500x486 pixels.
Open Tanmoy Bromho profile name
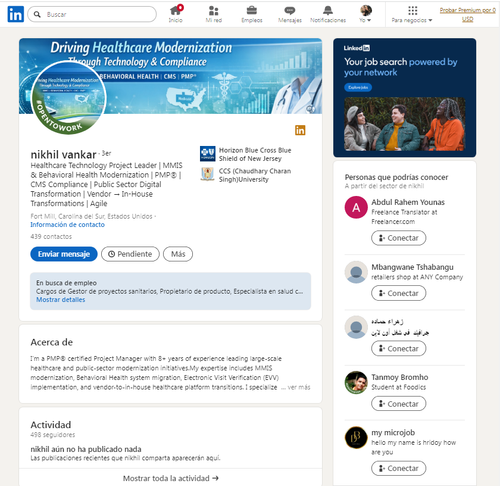(x=400, y=377)
